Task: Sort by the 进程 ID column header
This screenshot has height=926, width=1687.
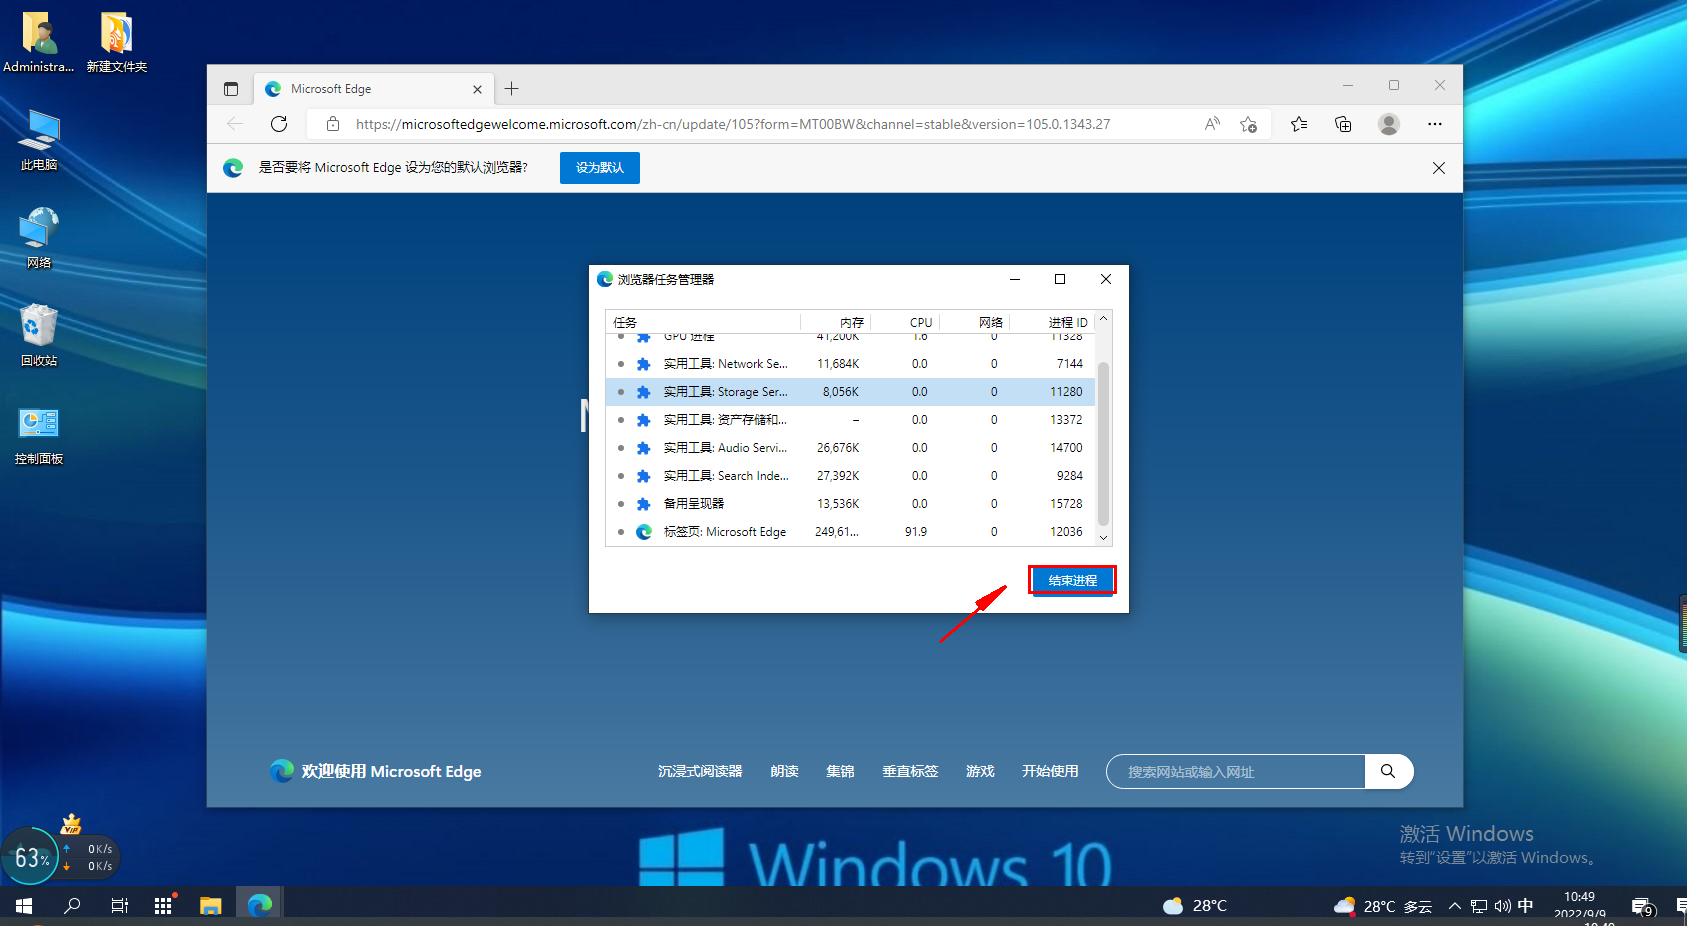Action: [1052, 322]
